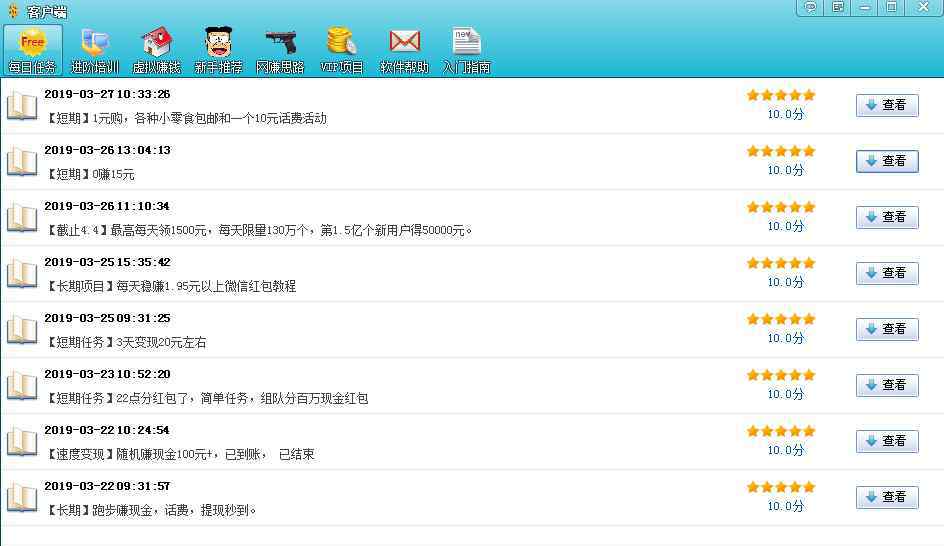Click 查看 for the 0赚15元 task
Viewport: 944px width, 546px height.
coord(887,161)
